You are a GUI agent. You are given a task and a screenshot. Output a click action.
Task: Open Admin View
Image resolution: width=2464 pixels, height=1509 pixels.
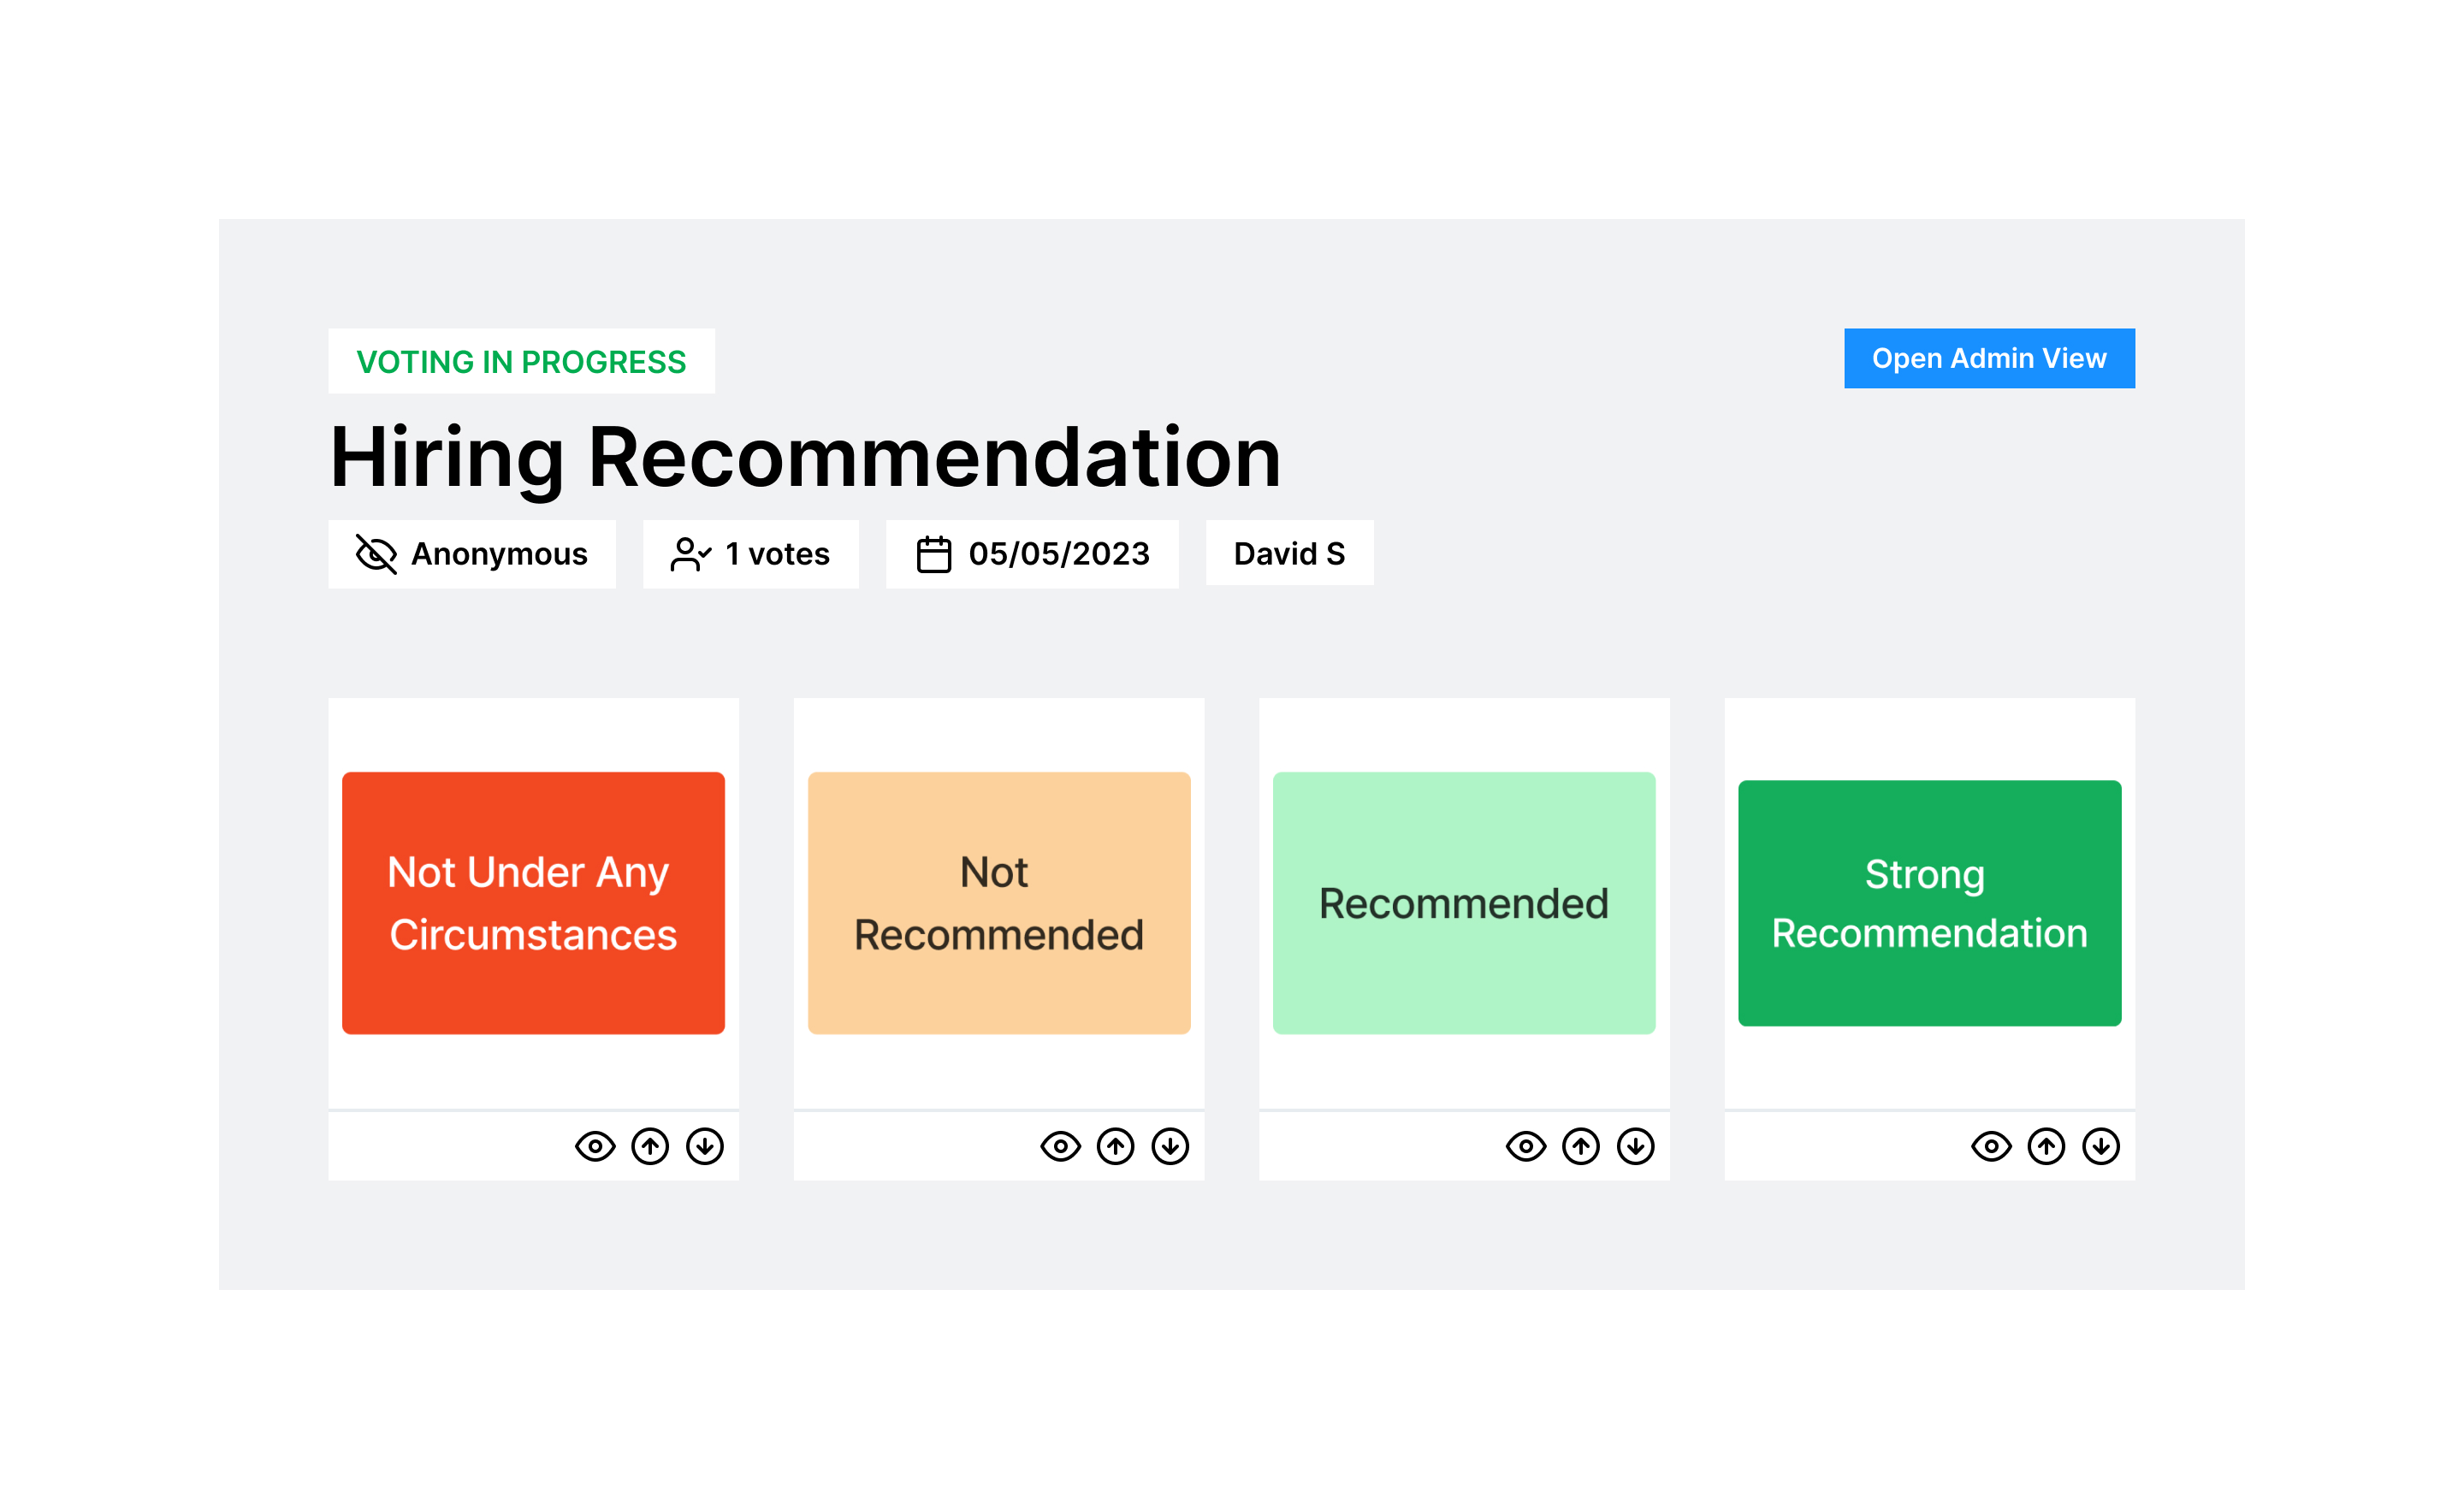click(1989, 358)
